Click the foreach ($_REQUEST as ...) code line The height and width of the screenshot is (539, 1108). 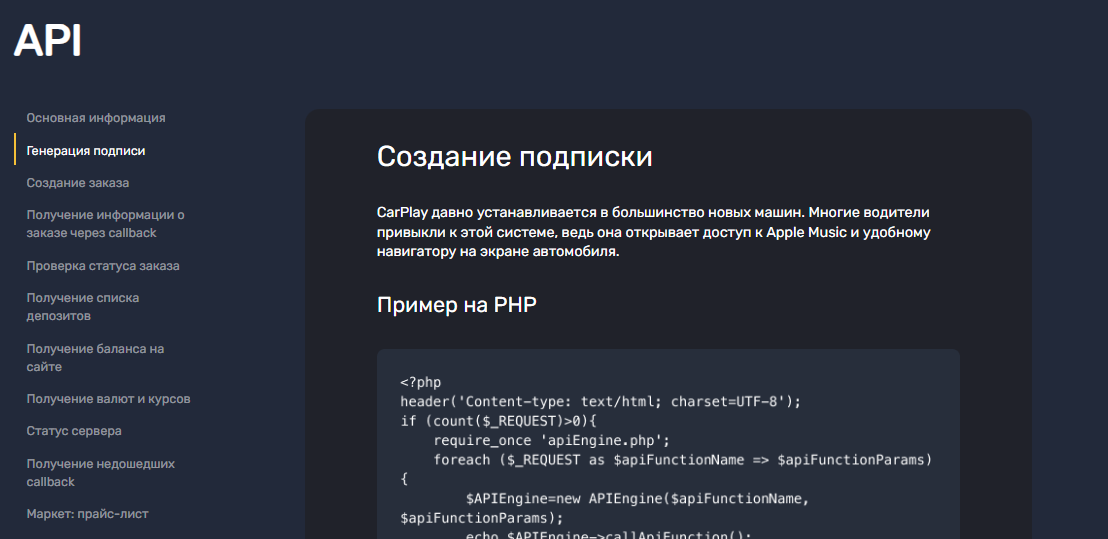pyautogui.click(x=666, y=469)
